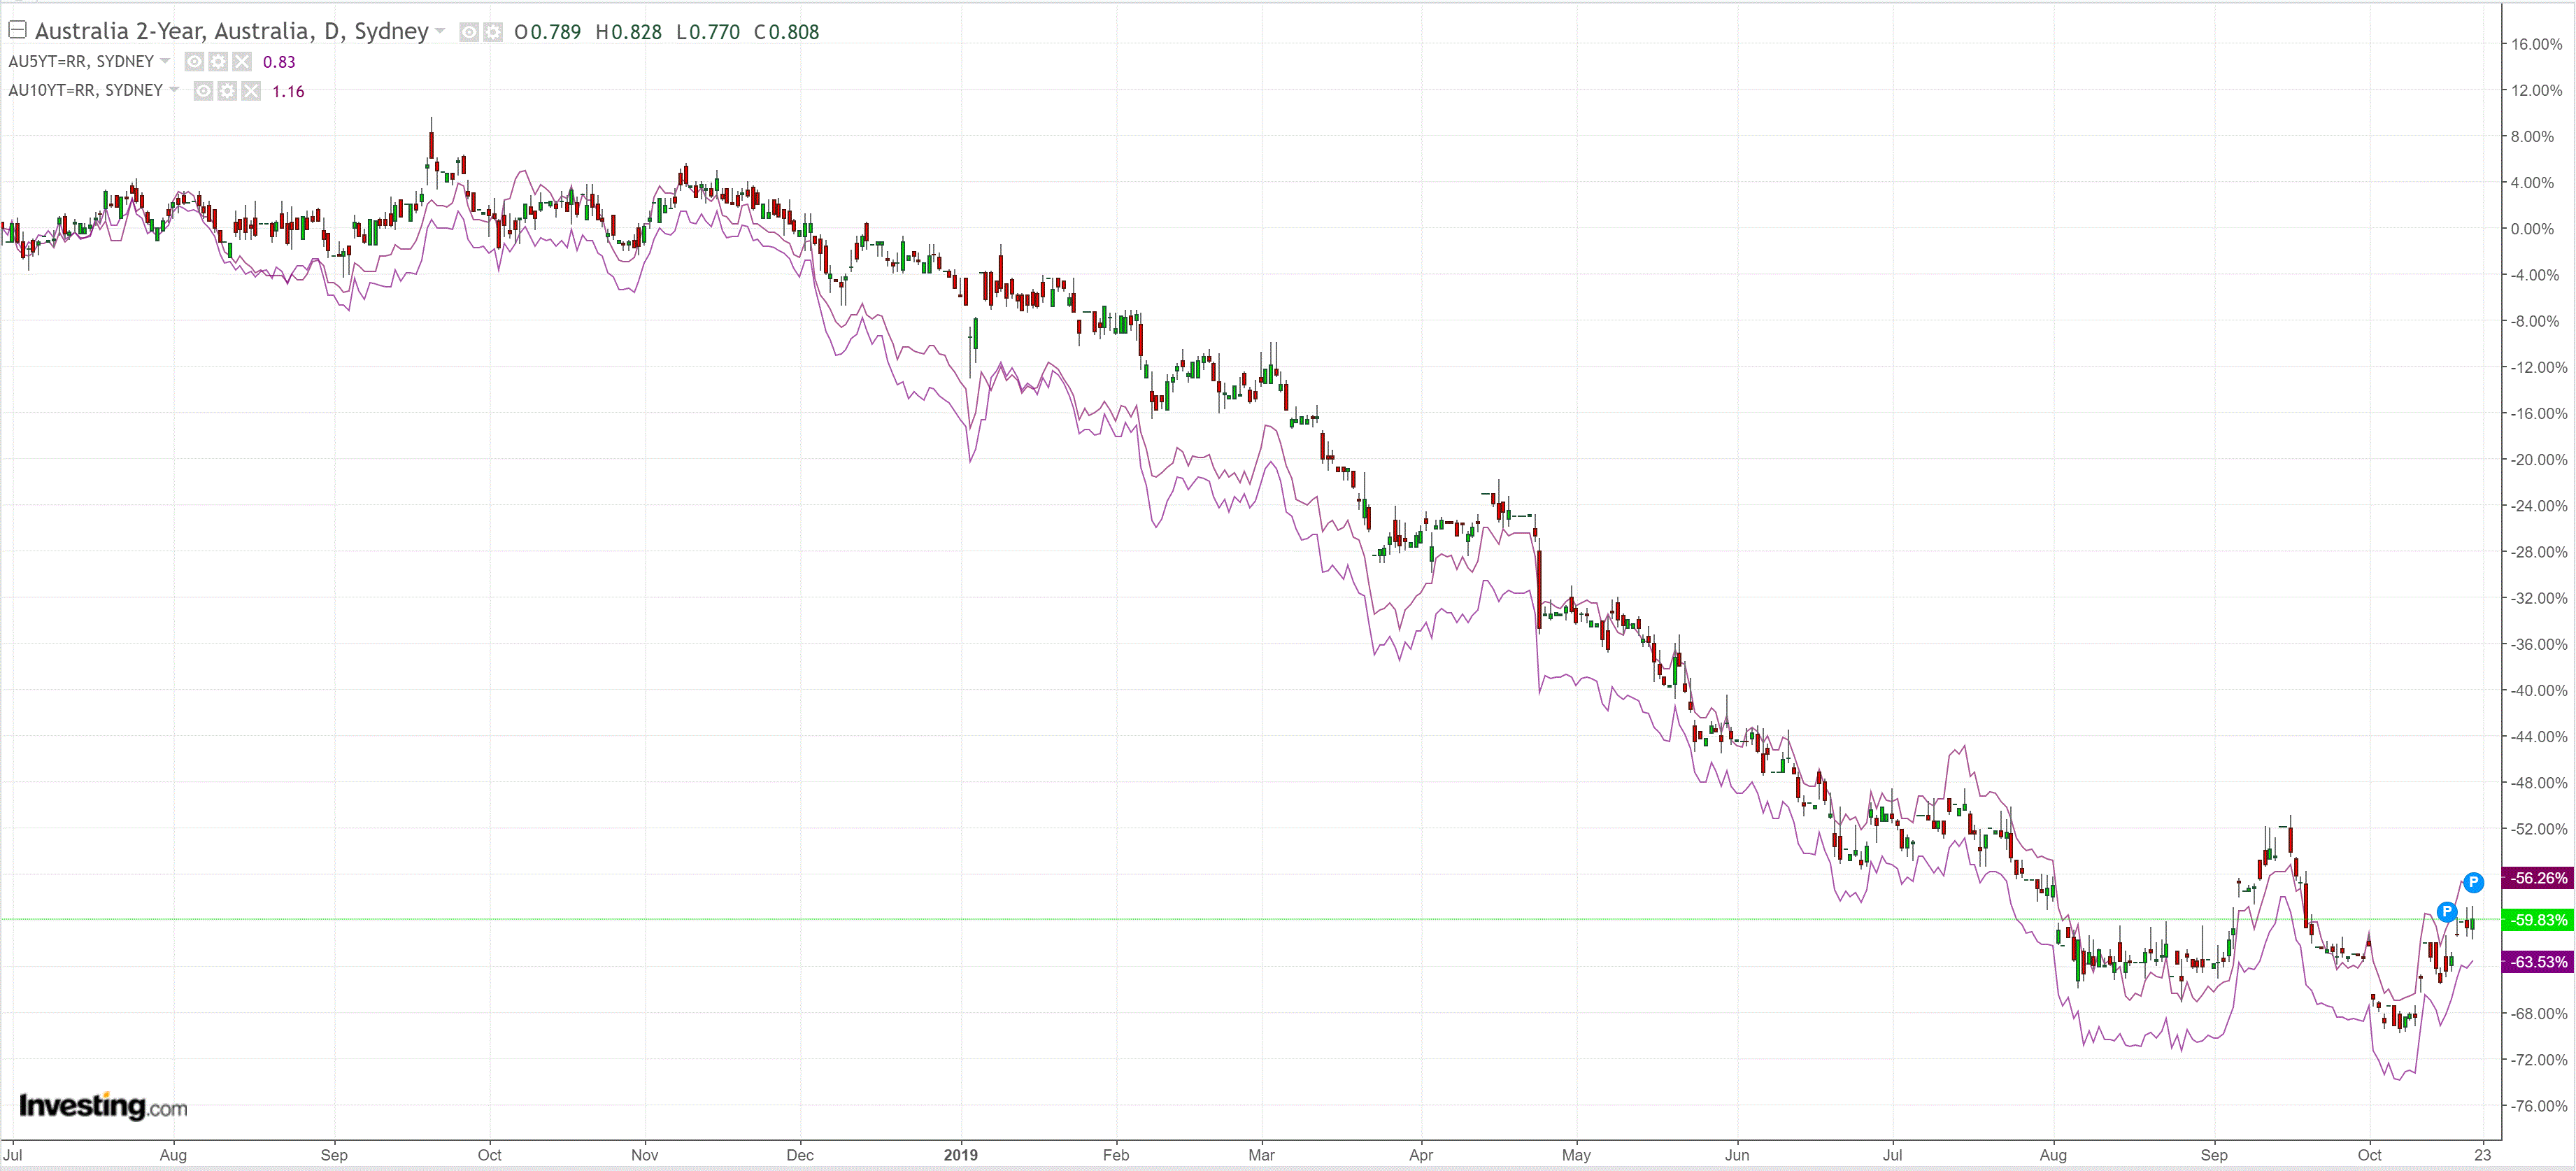Hide the AU5YT=RR series with eye icon
The height and width of the screenshot is (1171, 2576).
194,62
